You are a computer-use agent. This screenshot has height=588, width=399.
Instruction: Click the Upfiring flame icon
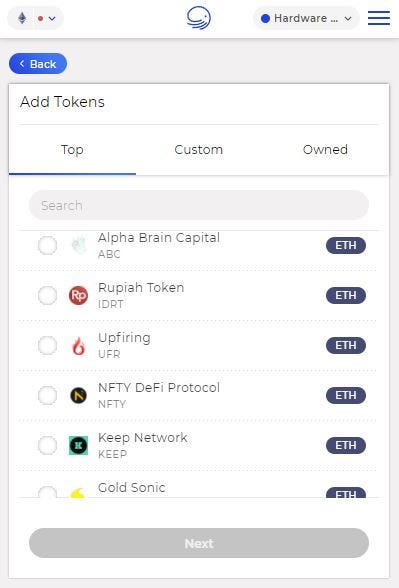coord(78,345)
